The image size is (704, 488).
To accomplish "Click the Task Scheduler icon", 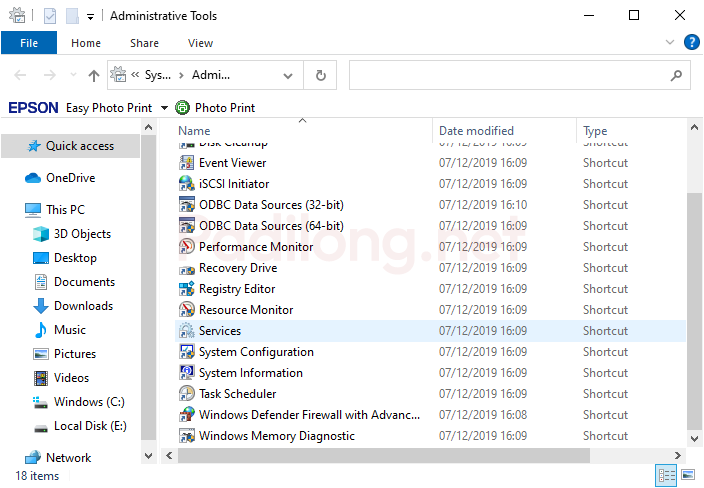I will point(186,394).
